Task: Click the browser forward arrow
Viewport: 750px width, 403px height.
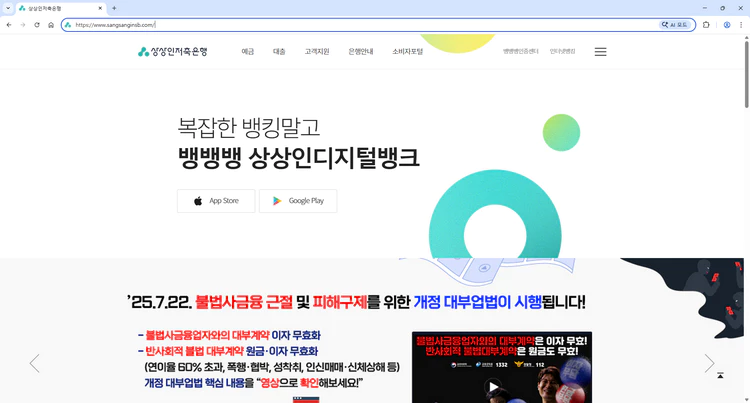Action: [23, 25]
